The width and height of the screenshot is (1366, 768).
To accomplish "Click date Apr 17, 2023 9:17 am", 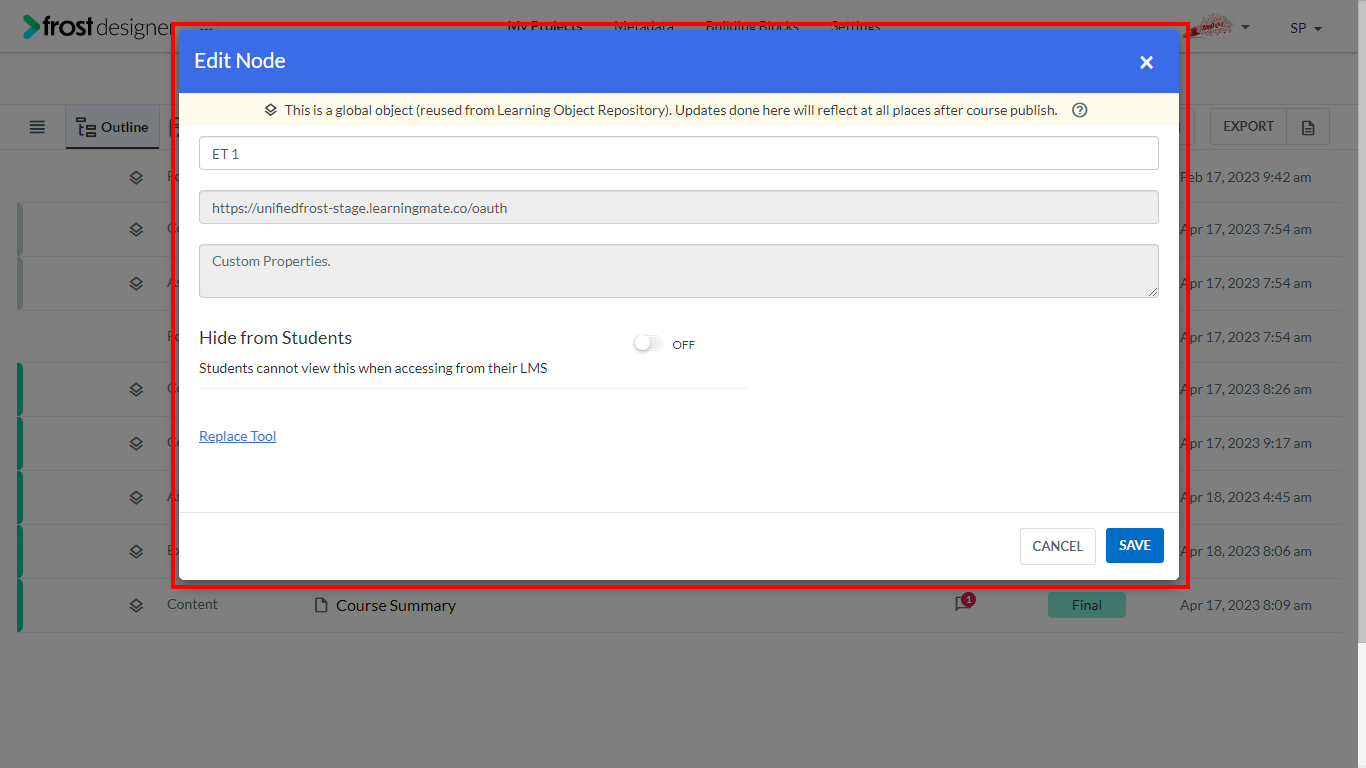I will click(1246, 443).
